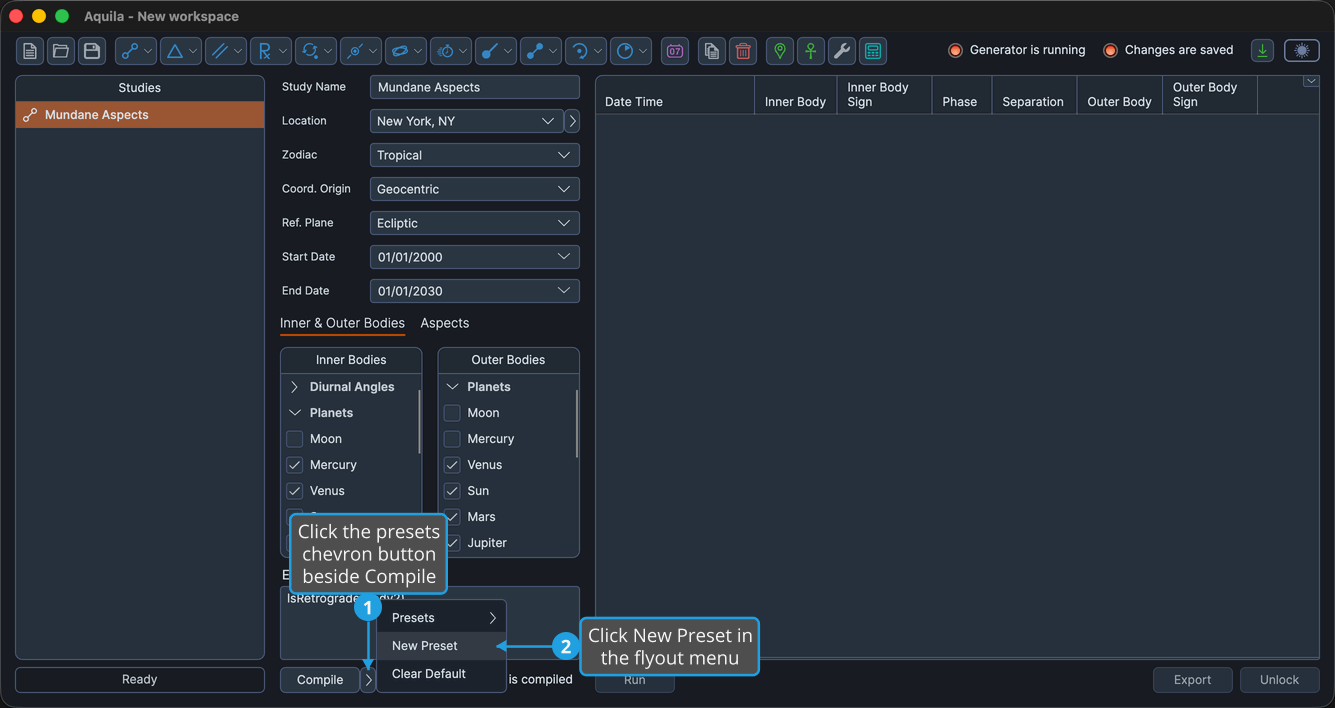This screenshot has height=708, width=1335.
Task: Click the red trash delete icon
Action: 743,51
